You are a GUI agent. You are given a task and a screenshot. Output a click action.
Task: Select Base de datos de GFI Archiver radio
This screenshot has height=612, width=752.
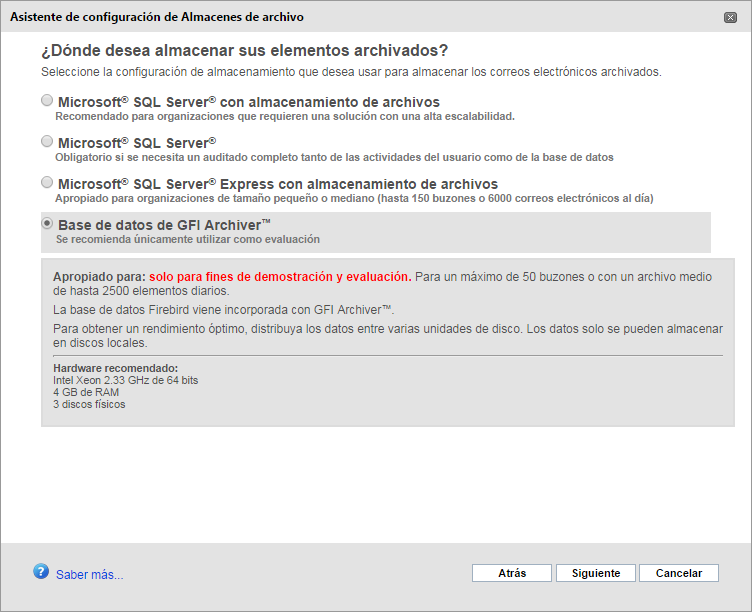[47, 223]
